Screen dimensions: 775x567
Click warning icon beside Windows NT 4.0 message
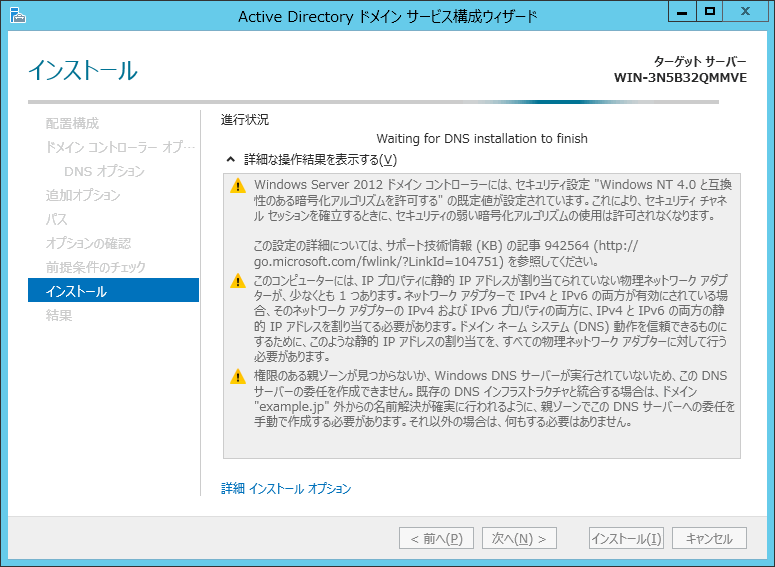pyautogui.click(x=238, y=186)
